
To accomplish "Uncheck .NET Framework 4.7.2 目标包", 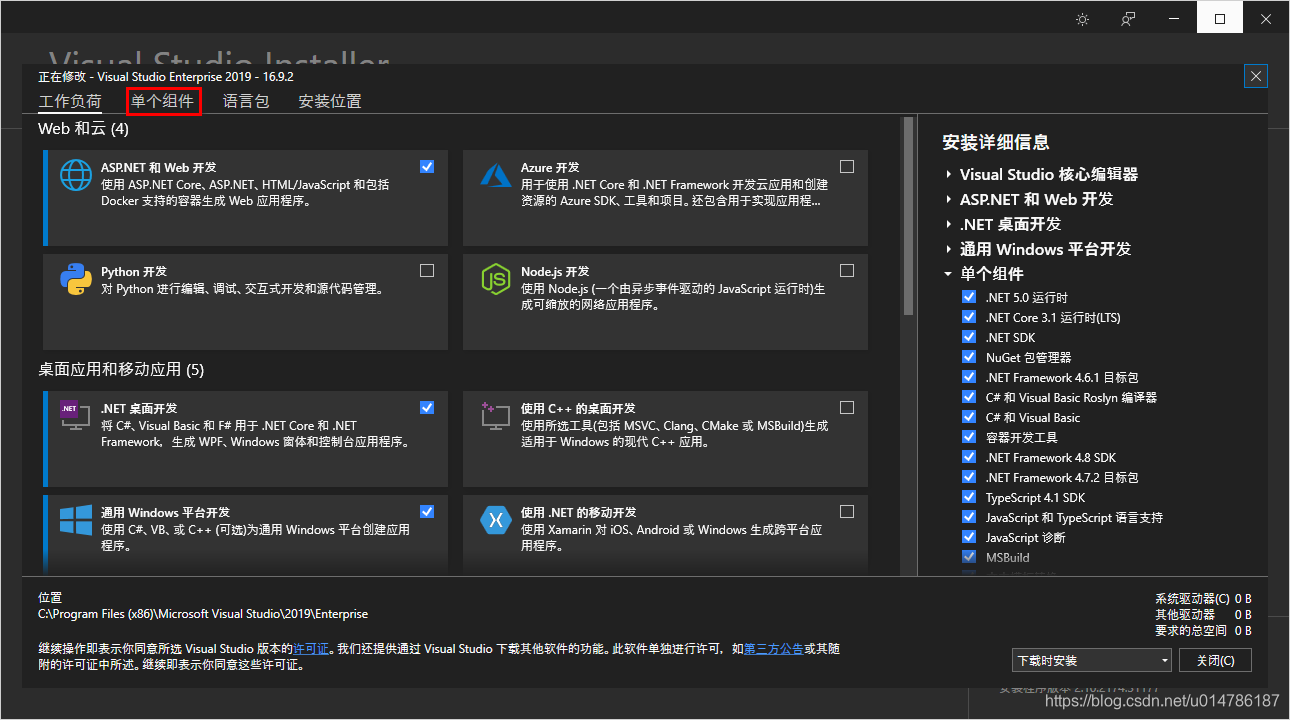I will 968,477.
